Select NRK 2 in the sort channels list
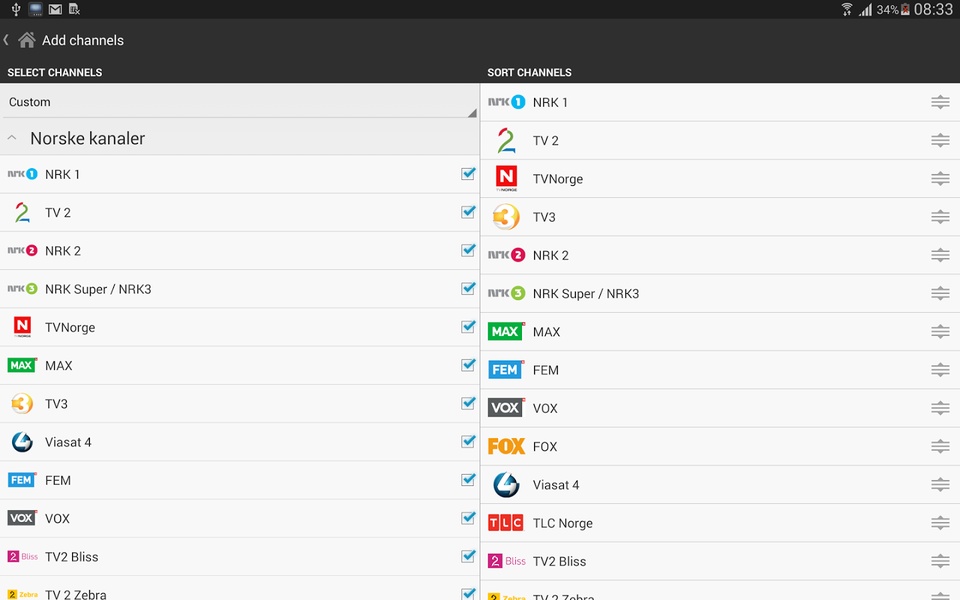The height and width of the screenshot is (600, 960). 720,255
